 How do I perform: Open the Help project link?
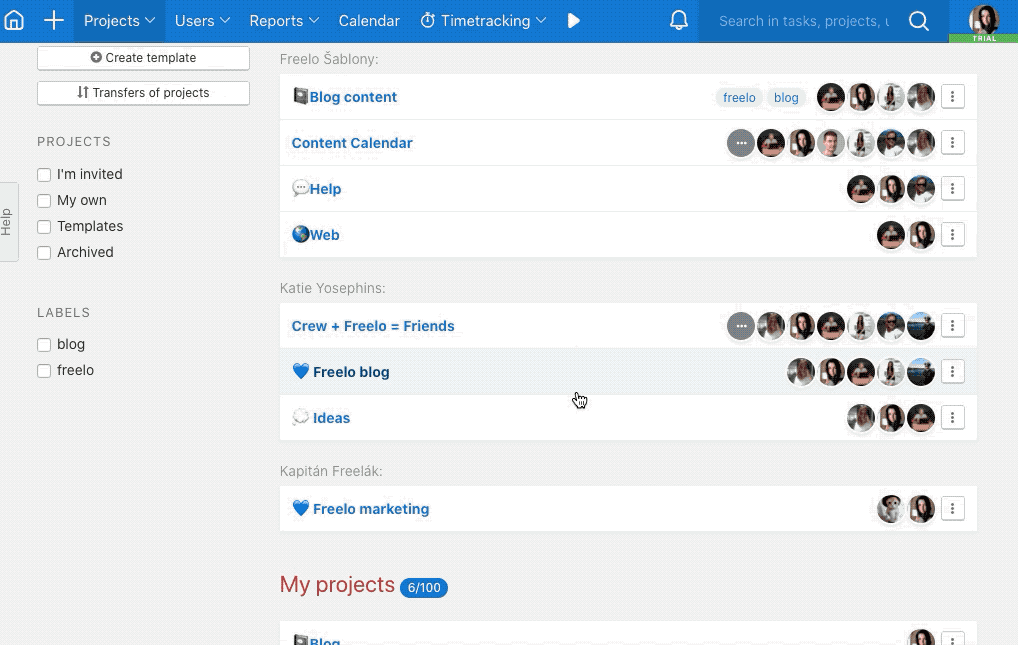pos(325,189)
